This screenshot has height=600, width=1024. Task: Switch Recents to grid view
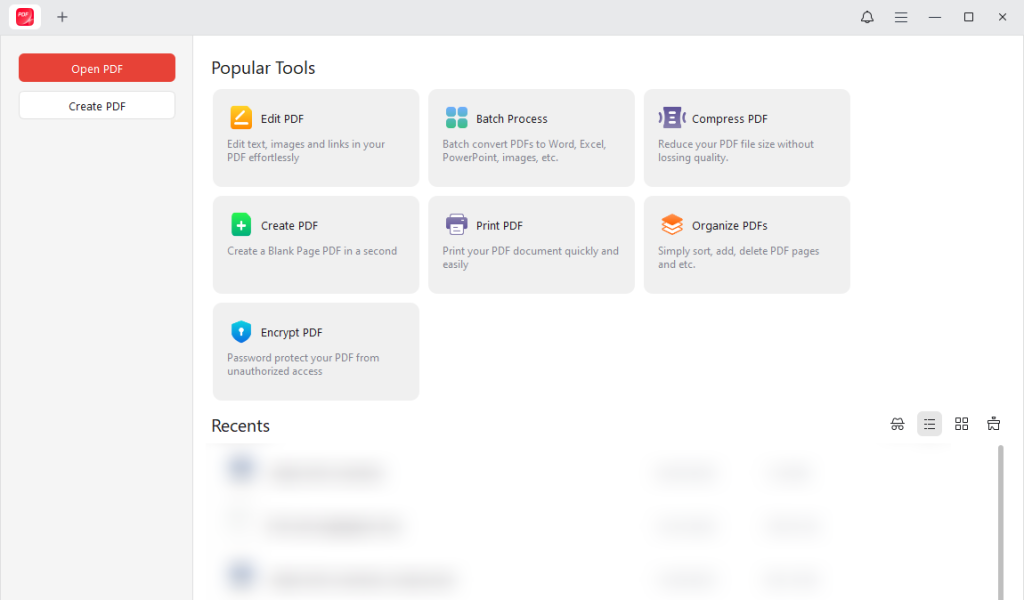click(961, 423)
